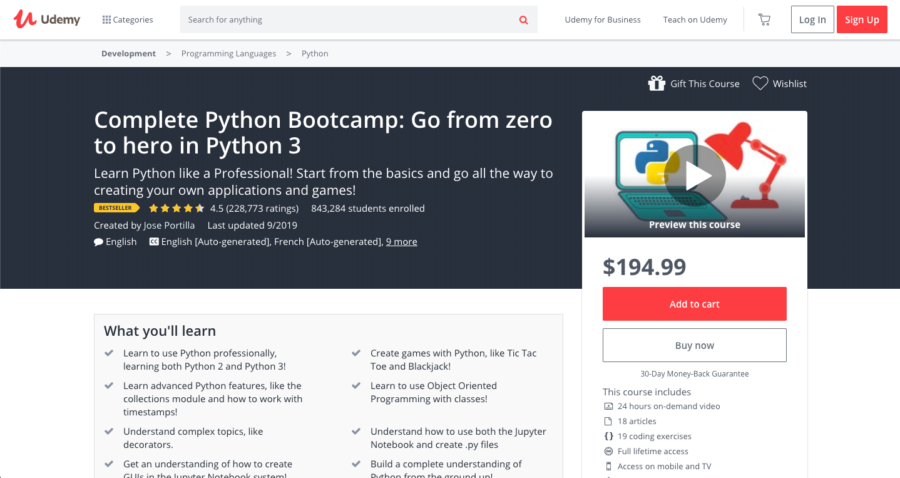Screen dimensions: 900x478
Task: Open instructor Jose Portilla link
Action: coord(169,226)
